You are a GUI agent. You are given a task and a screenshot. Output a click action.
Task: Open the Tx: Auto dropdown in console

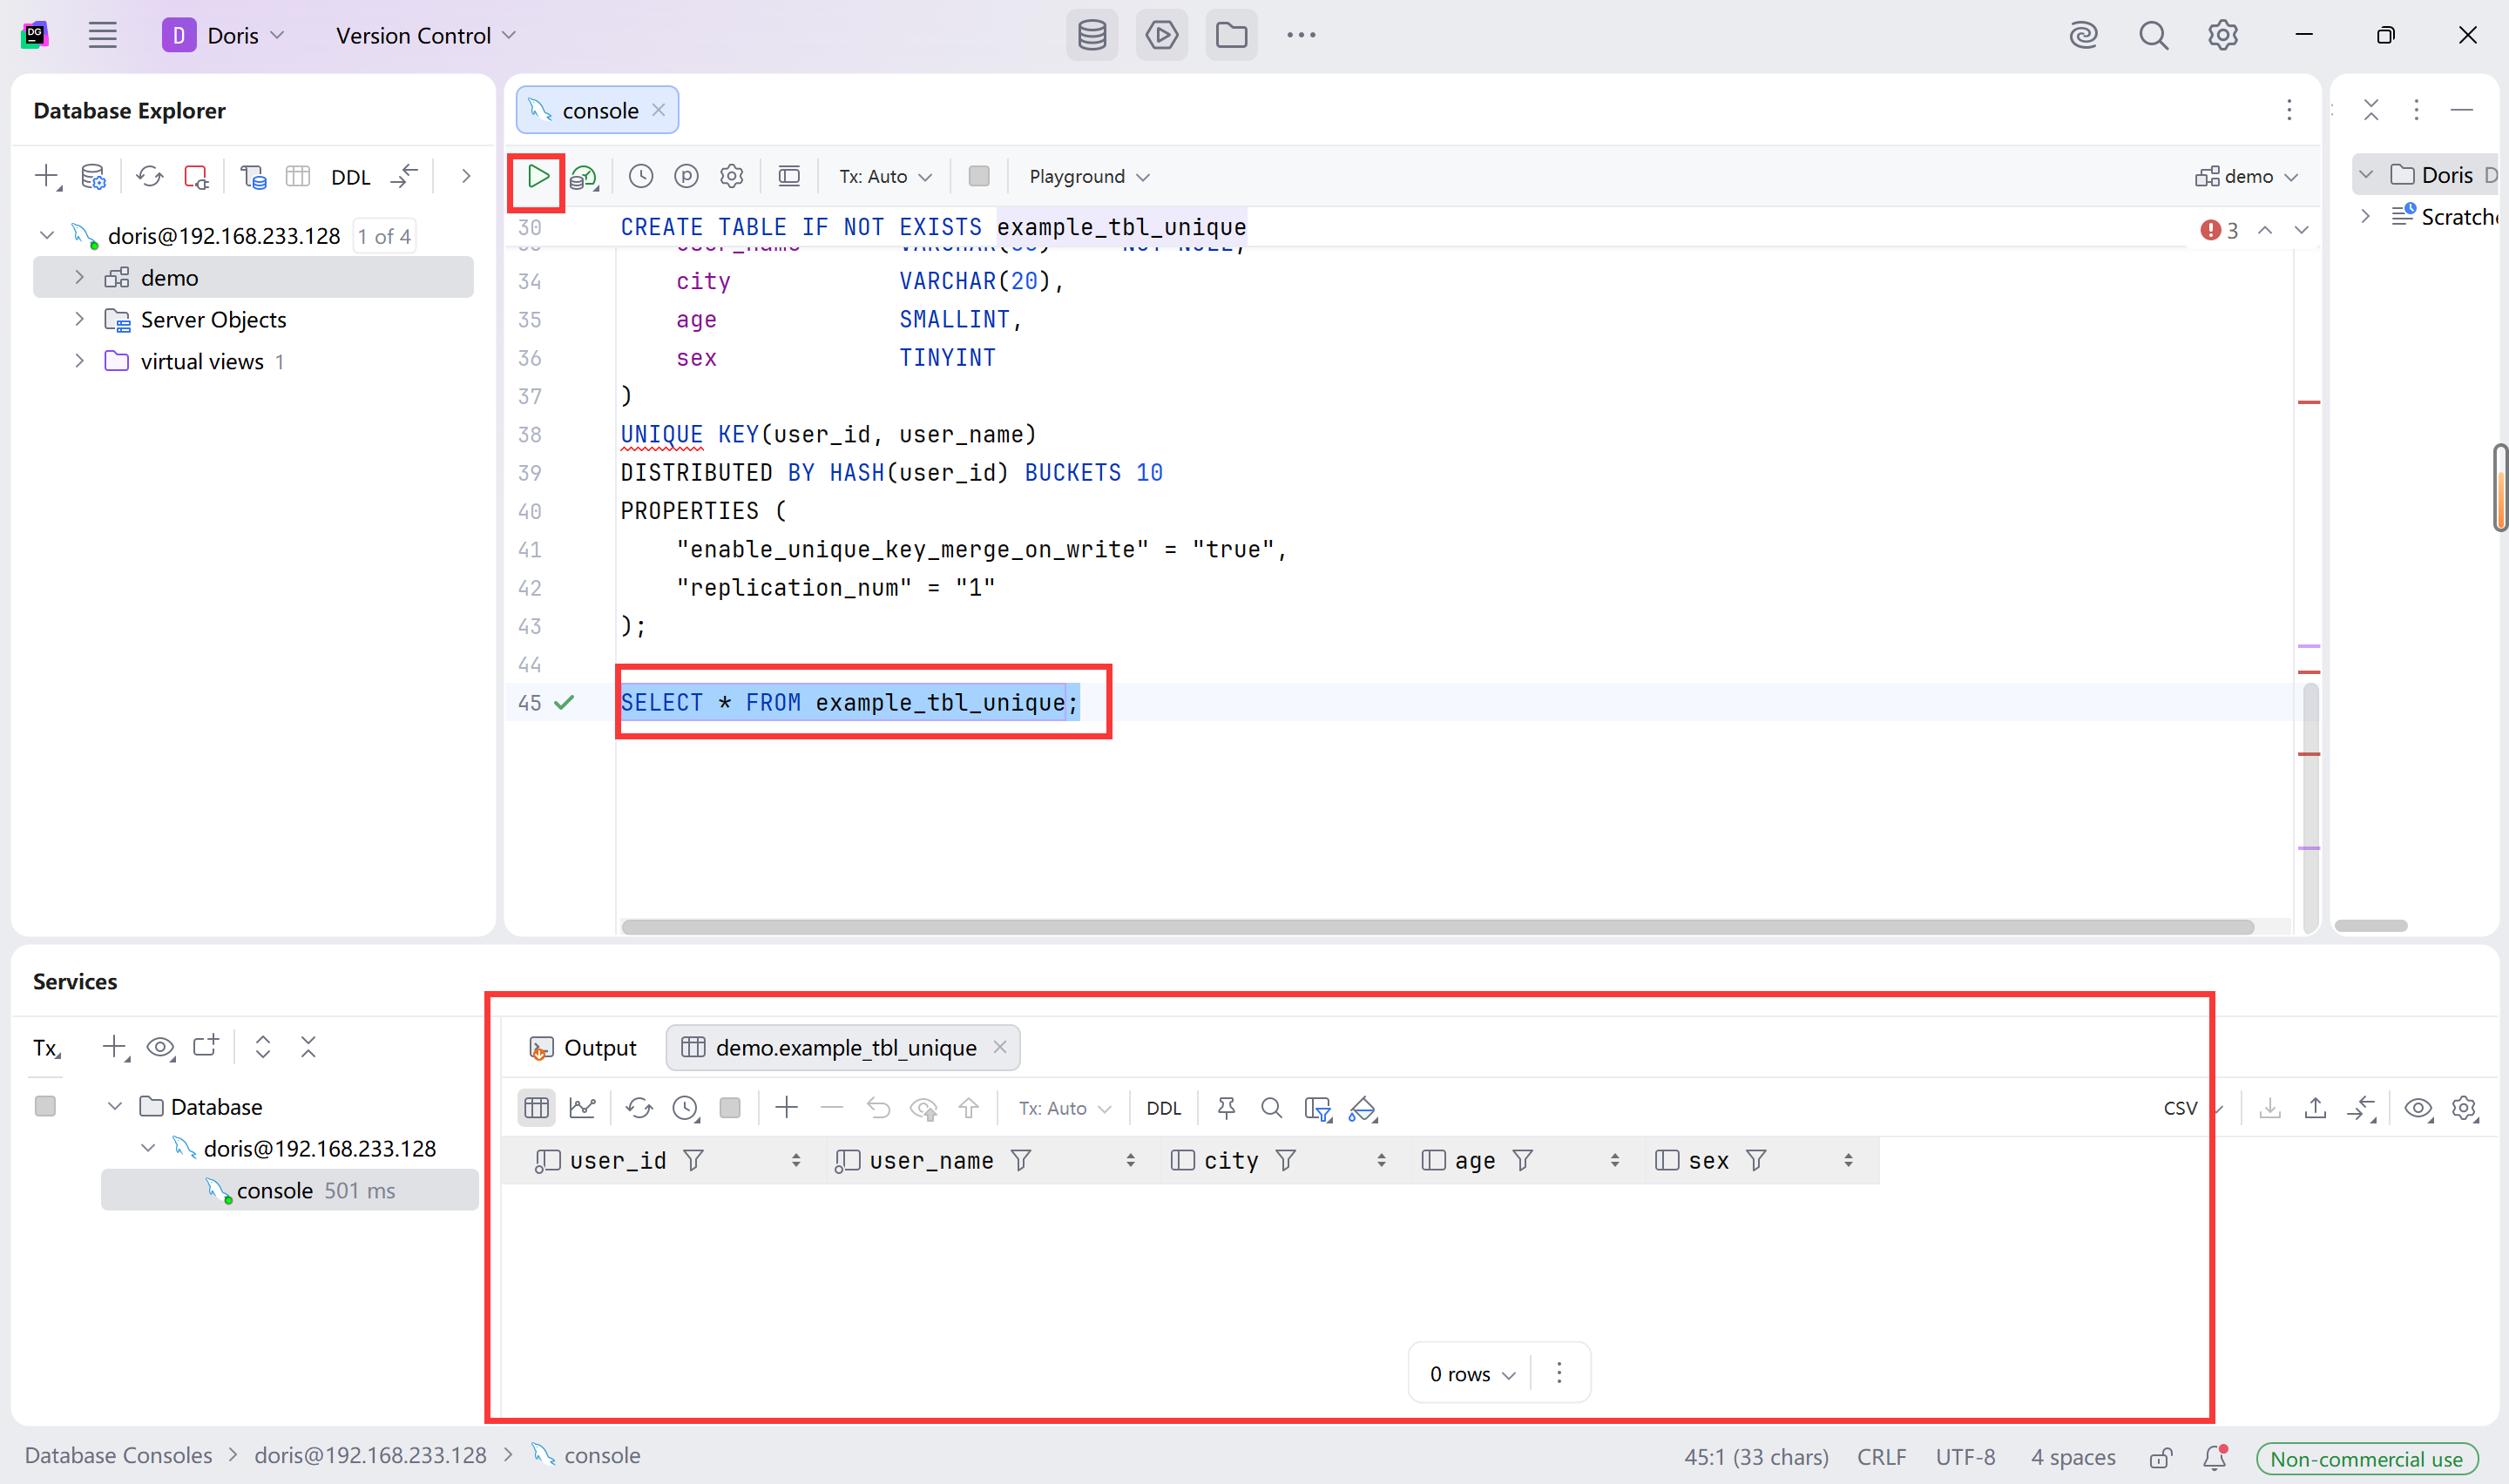coord(884,177)
